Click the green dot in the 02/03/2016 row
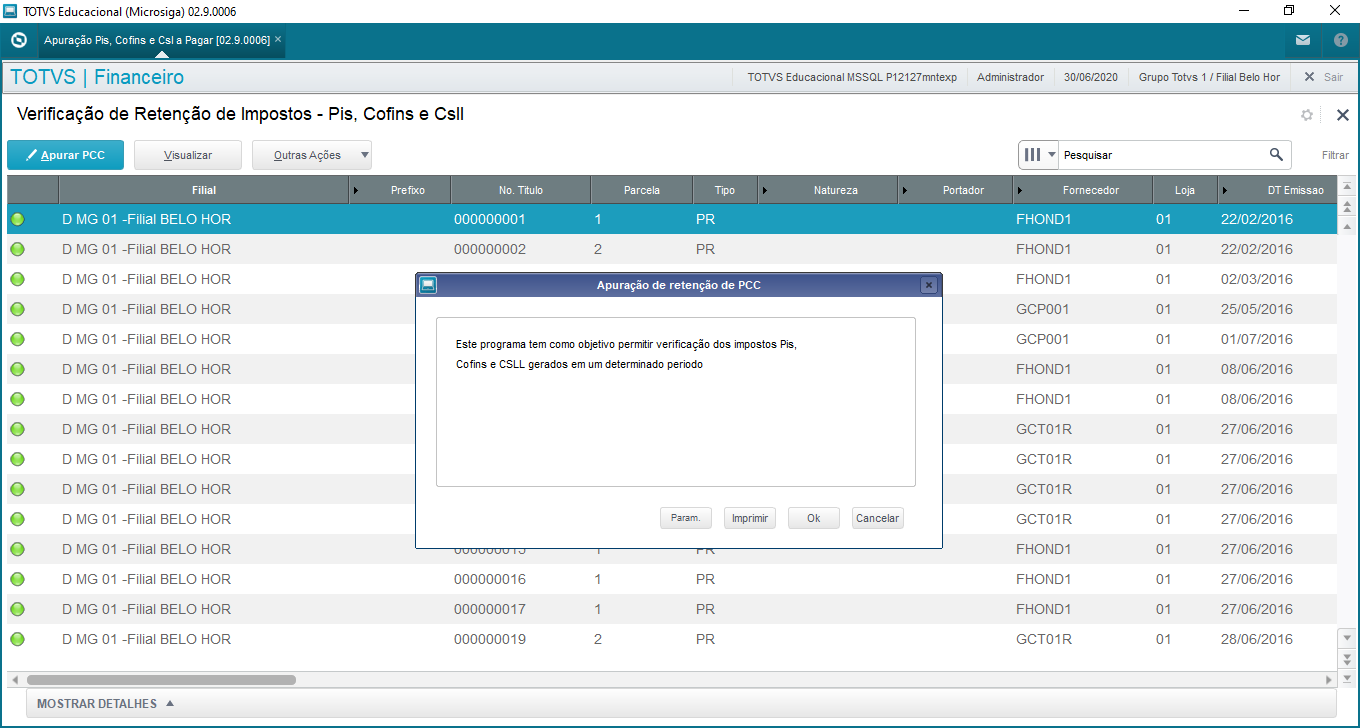The image size is (1360, 728). tap(18, 279)
